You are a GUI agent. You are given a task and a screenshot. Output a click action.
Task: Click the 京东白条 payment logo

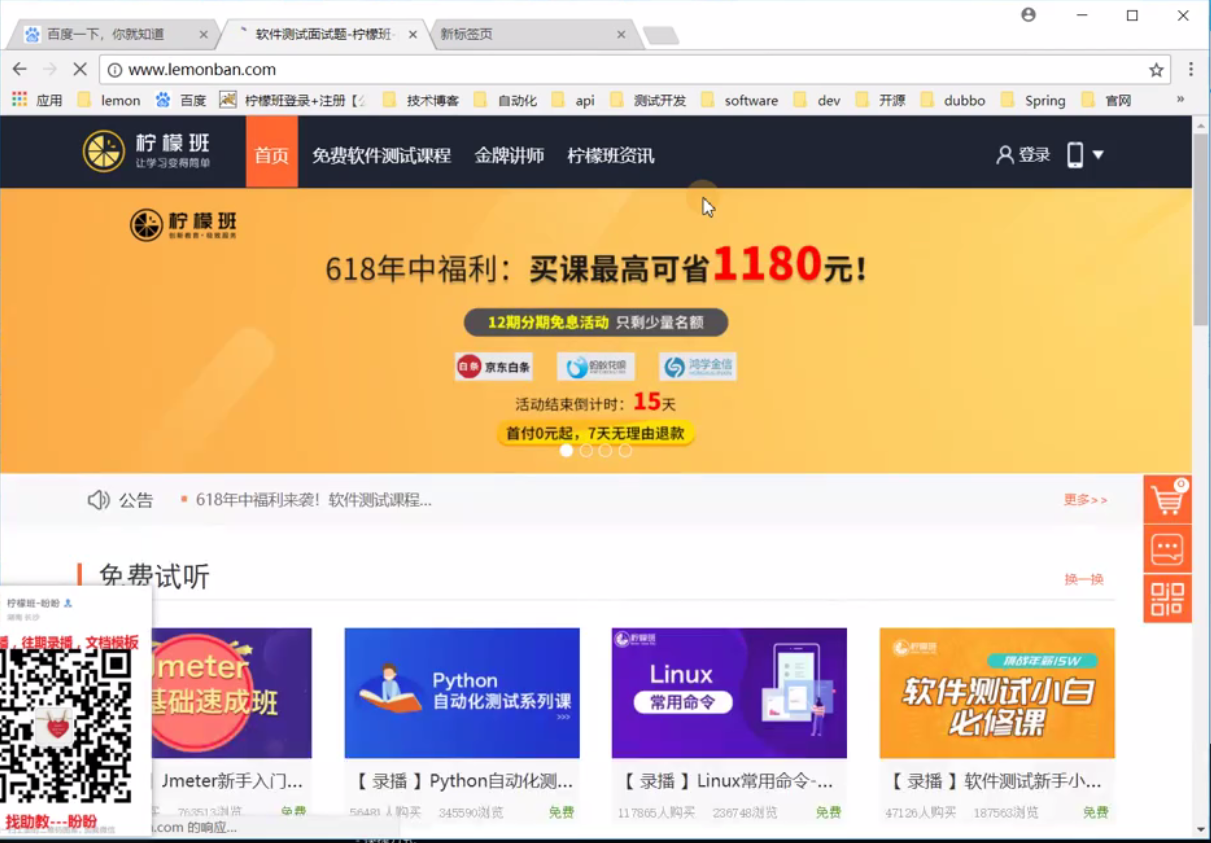(494, 367)
